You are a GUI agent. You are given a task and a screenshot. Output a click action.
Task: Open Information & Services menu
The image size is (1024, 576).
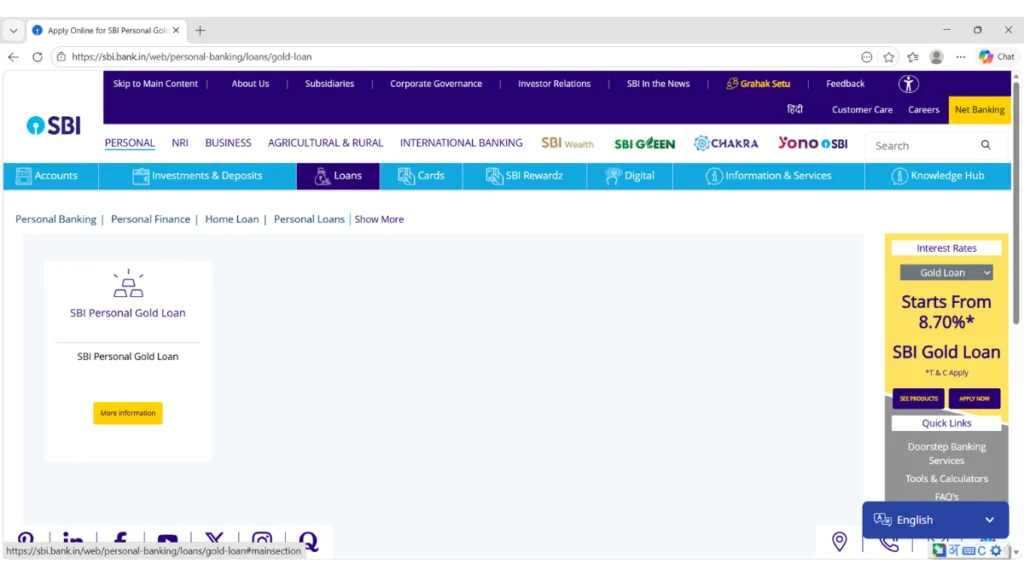click(769, 176)
